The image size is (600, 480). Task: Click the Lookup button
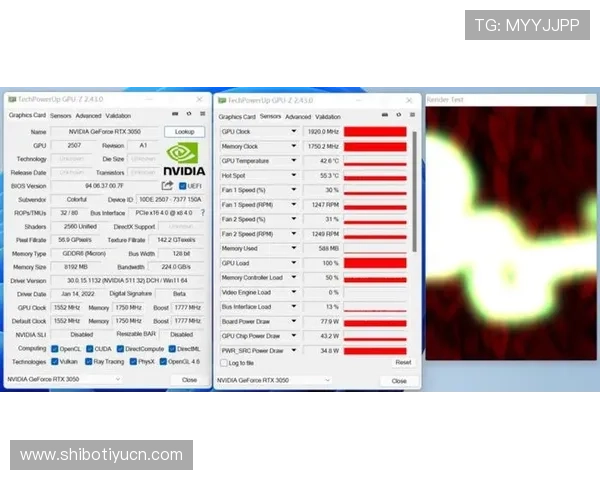[184, 131]
